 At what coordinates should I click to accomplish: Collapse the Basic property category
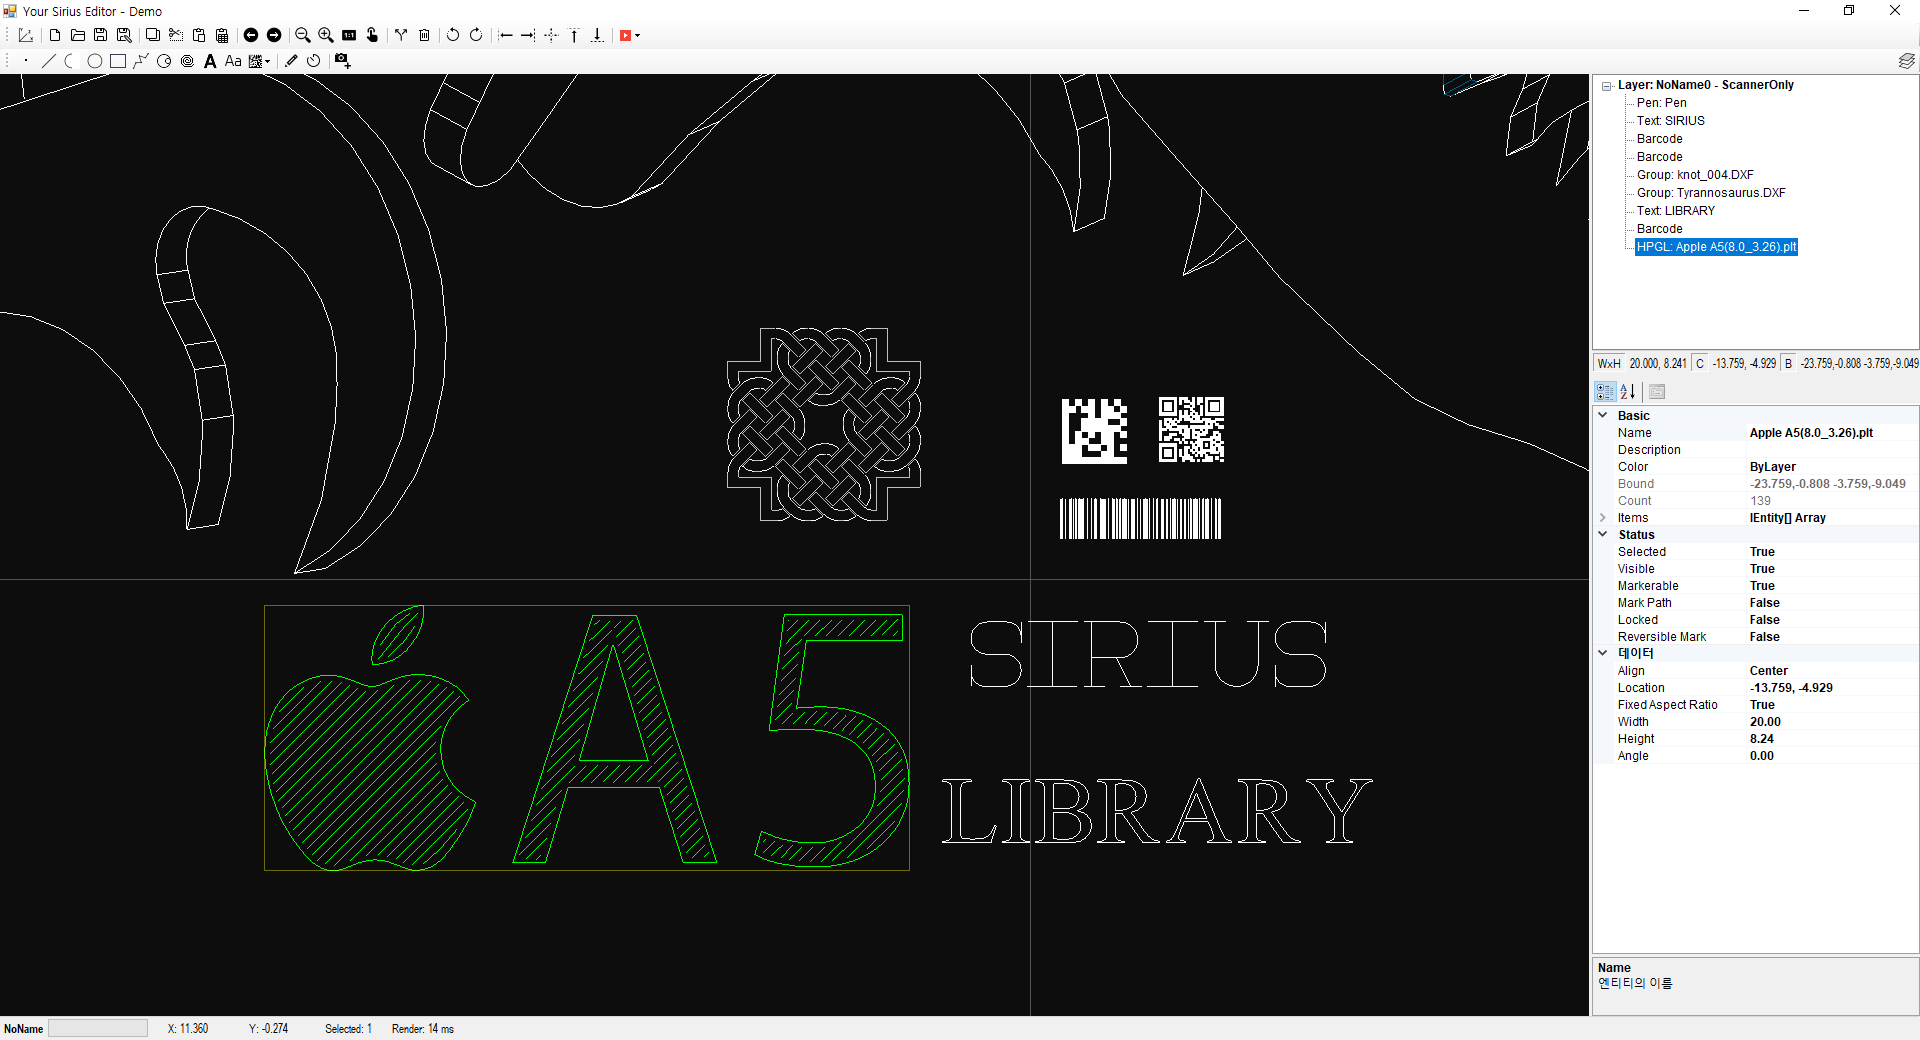point(1603,415)
